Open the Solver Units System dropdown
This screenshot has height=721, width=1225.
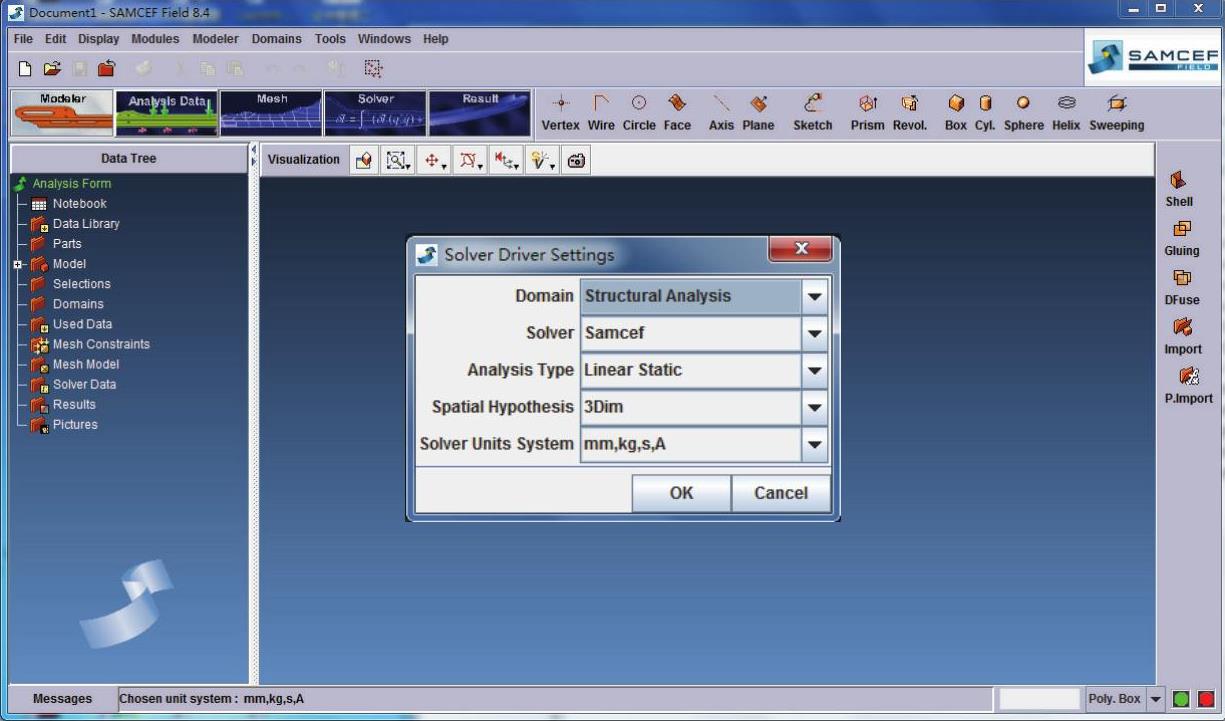[815, 445]
